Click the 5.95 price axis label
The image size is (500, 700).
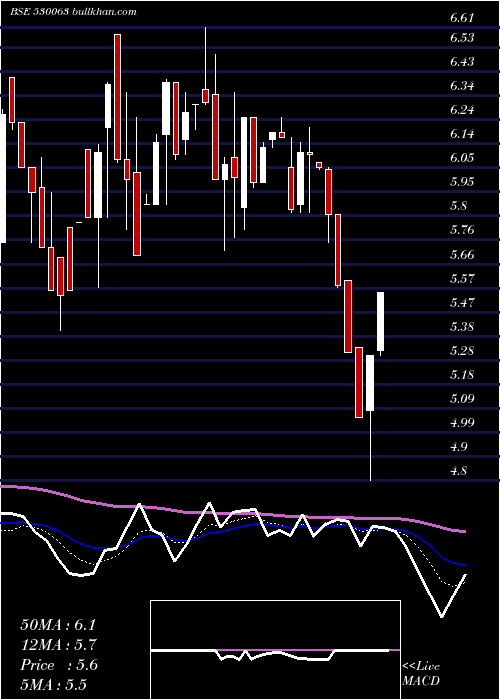461,182
